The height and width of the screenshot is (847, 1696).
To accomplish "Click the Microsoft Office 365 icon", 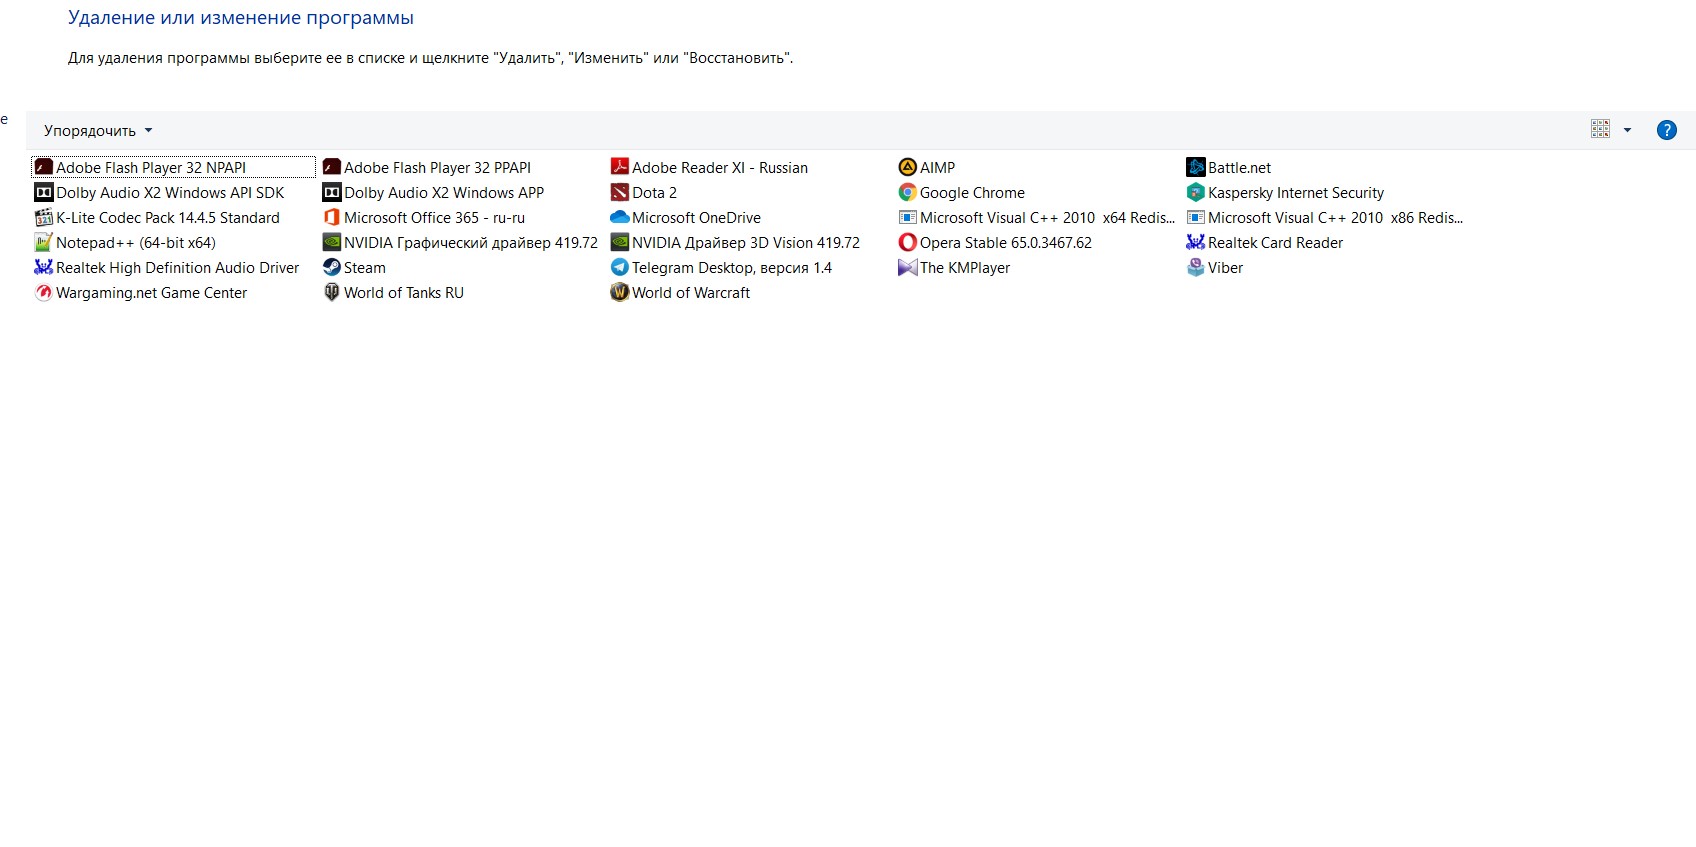I will tap(332, 217).
